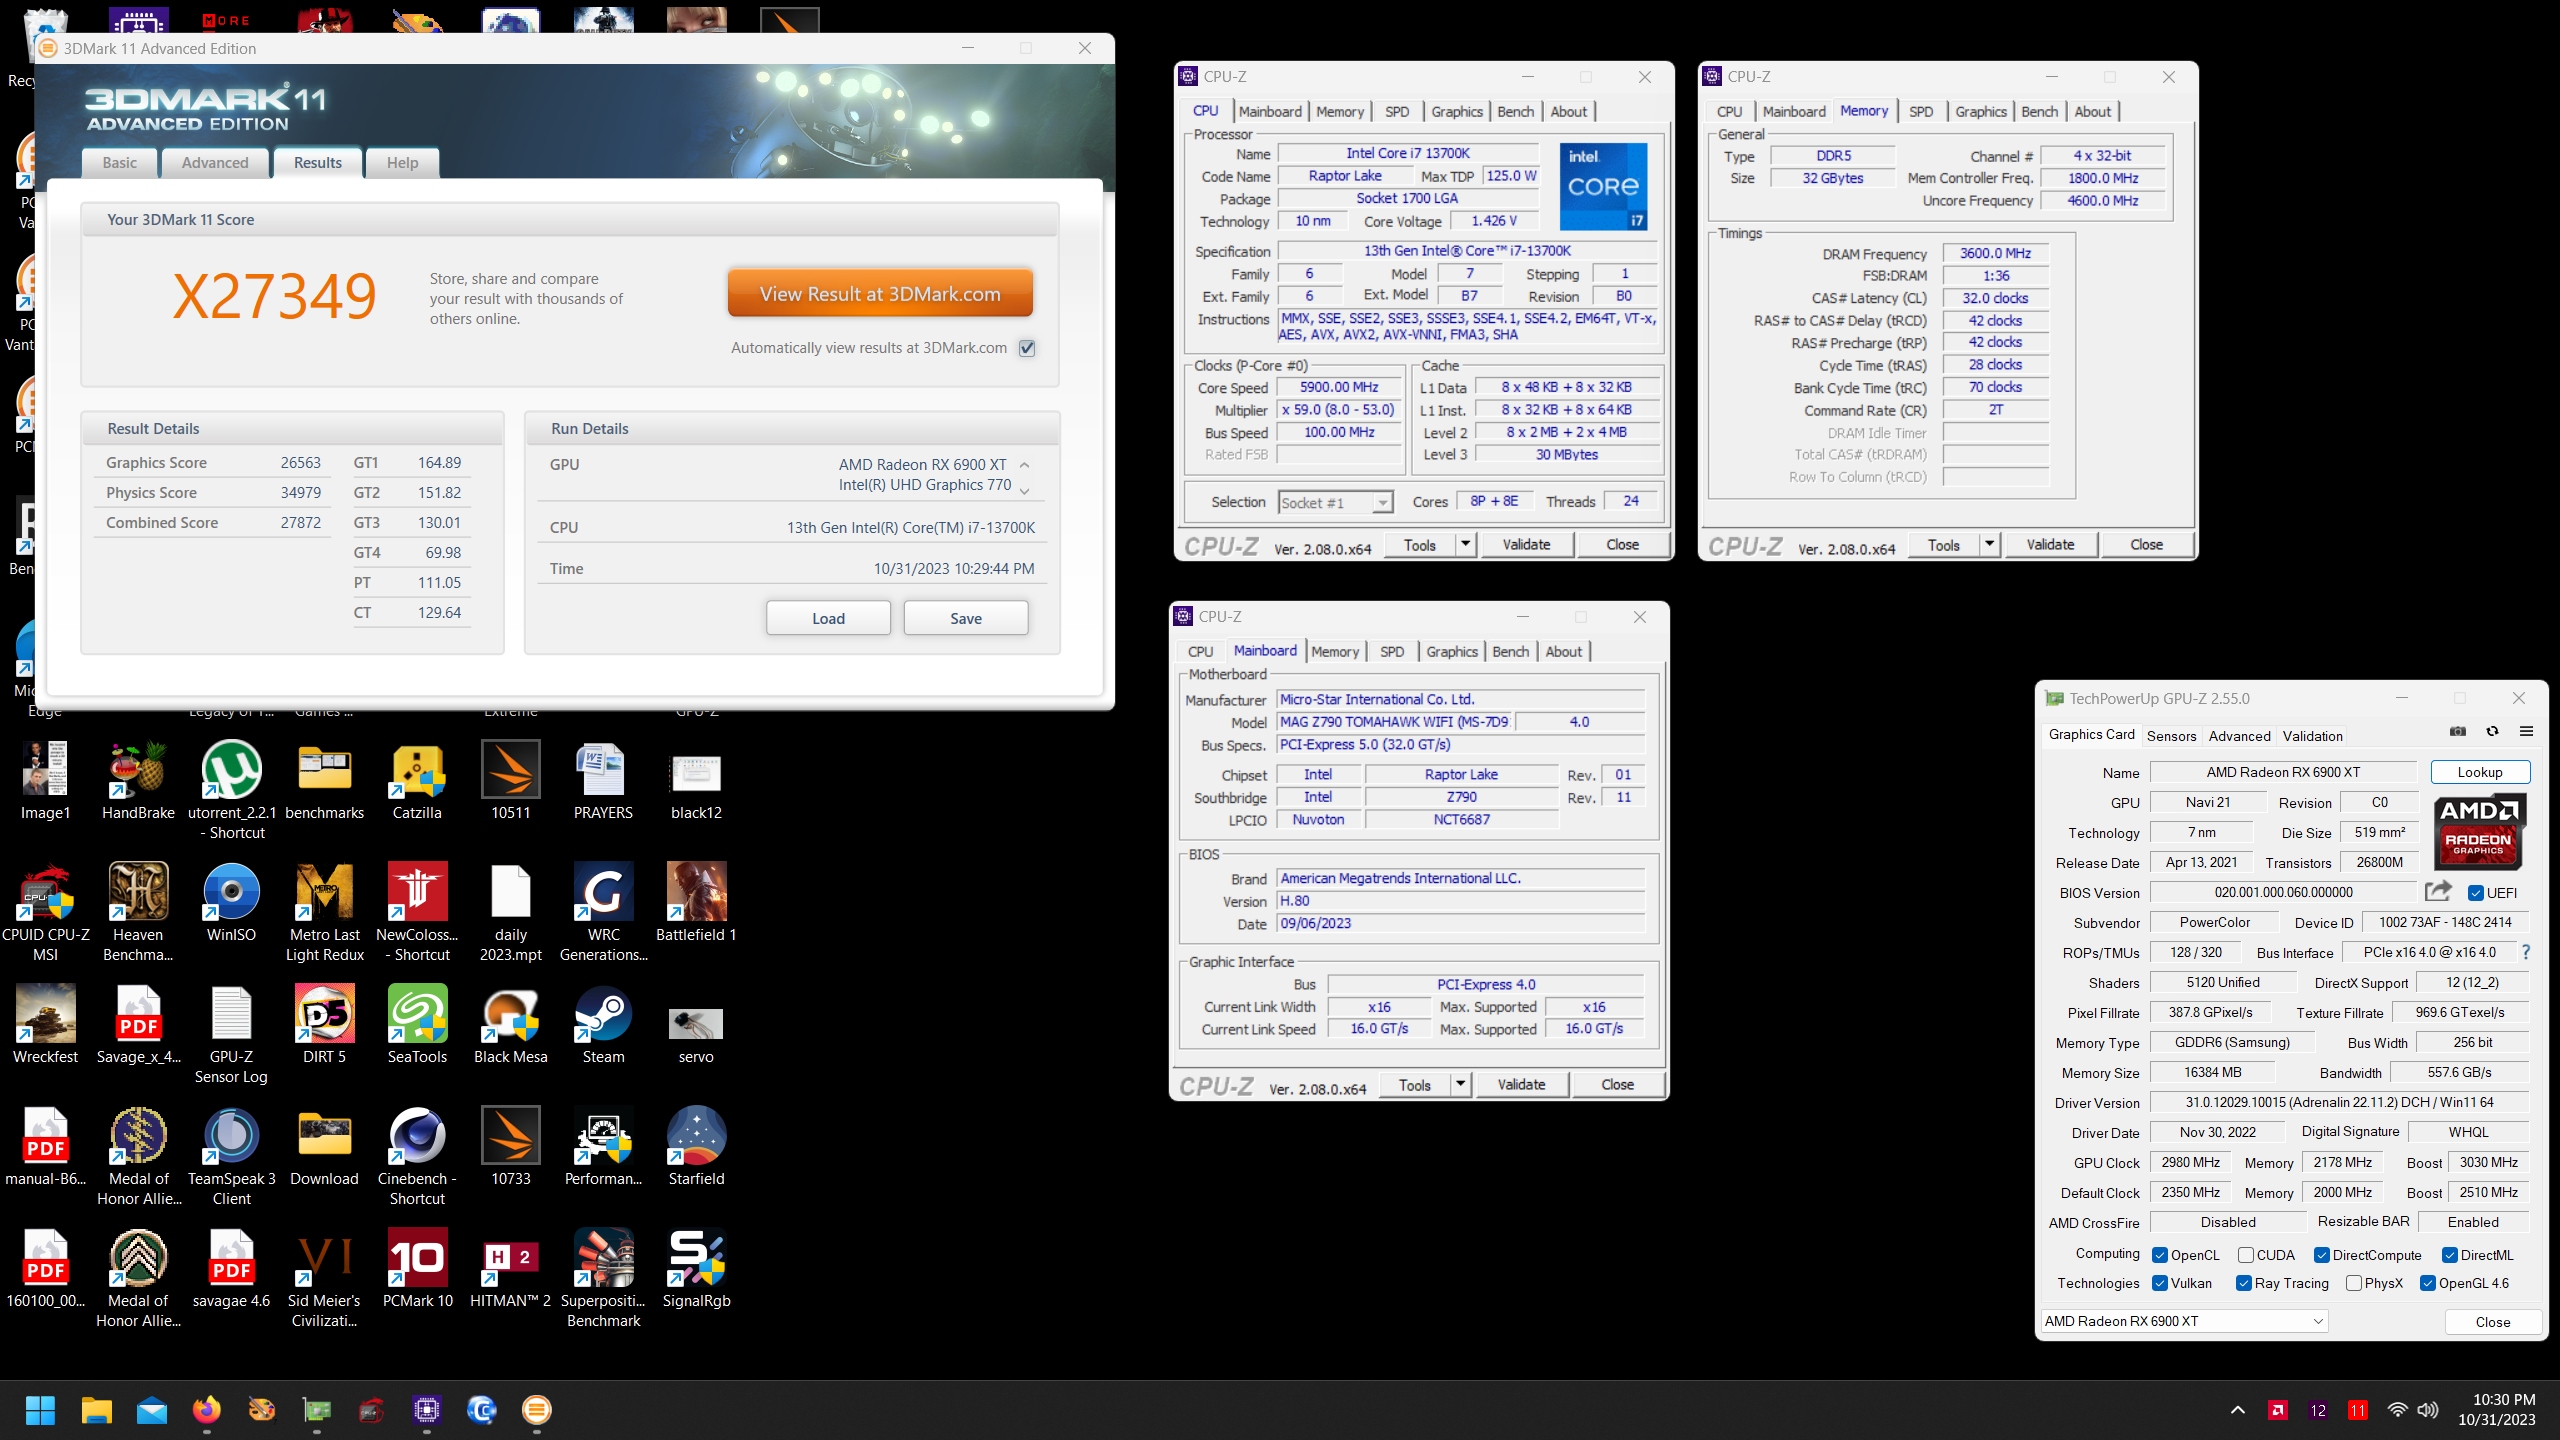Open the Socket #1 selection dropdown
The width and height of the screenshot is (2560, 1440).
pyautogui.click(x=1336, y=502)
